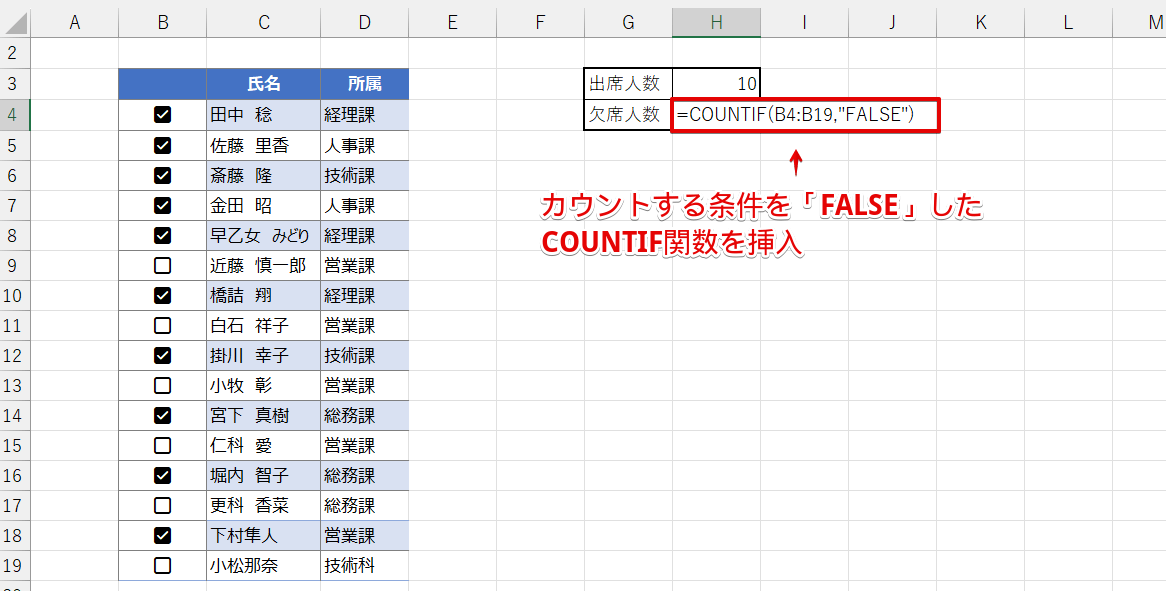Select the name cell 掛川 幸子
Screen dimensions: 1166x591
[x=264, y=355]
